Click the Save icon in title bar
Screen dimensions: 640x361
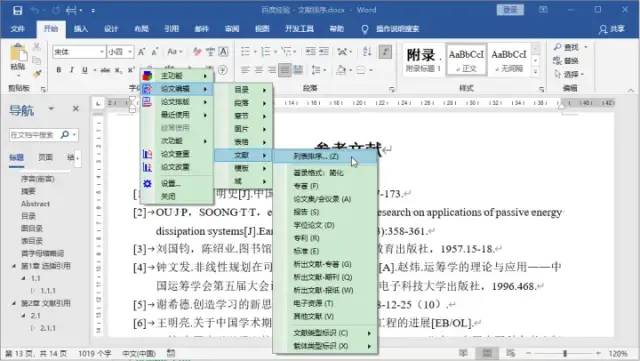tap(17, 10)
